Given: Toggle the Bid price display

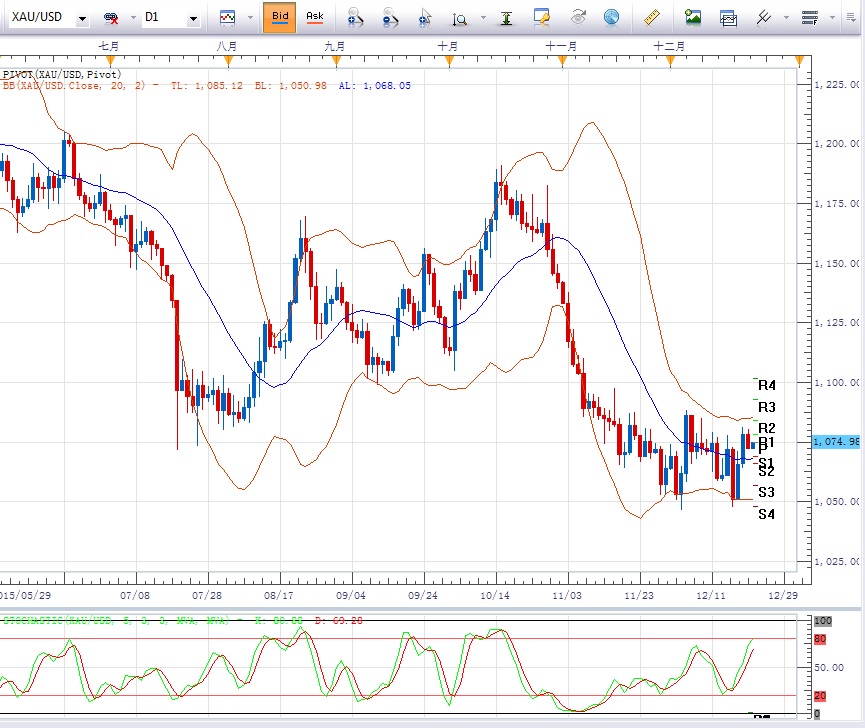Looking at the screenshot, I should coord(280,17).
